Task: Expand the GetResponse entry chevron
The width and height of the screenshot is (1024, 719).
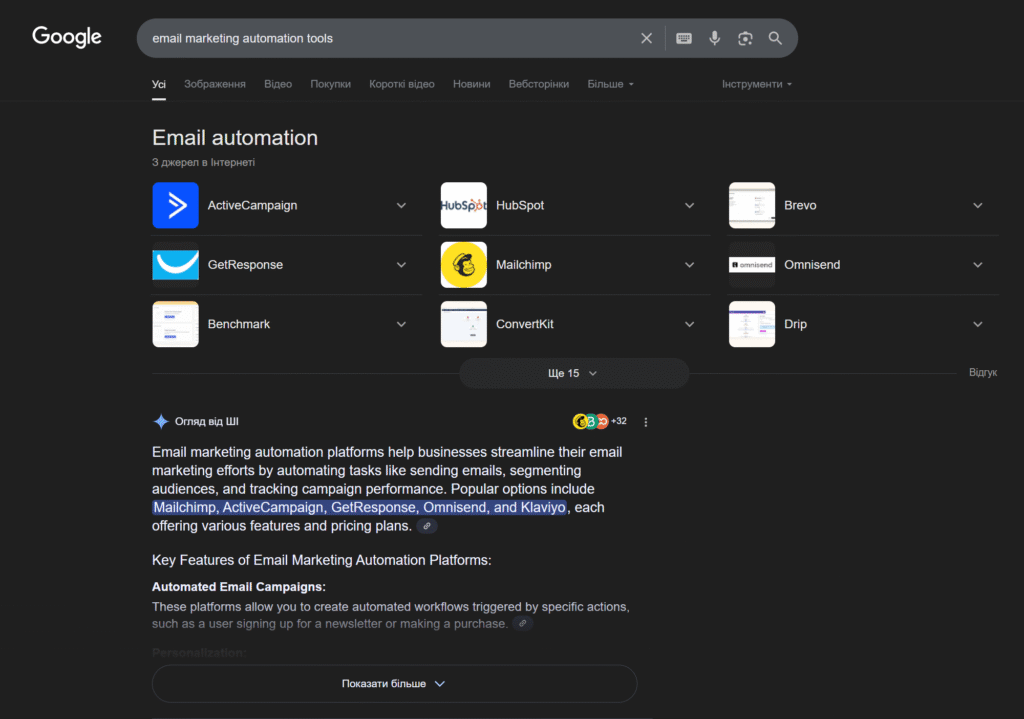Action: click(401, 265)
